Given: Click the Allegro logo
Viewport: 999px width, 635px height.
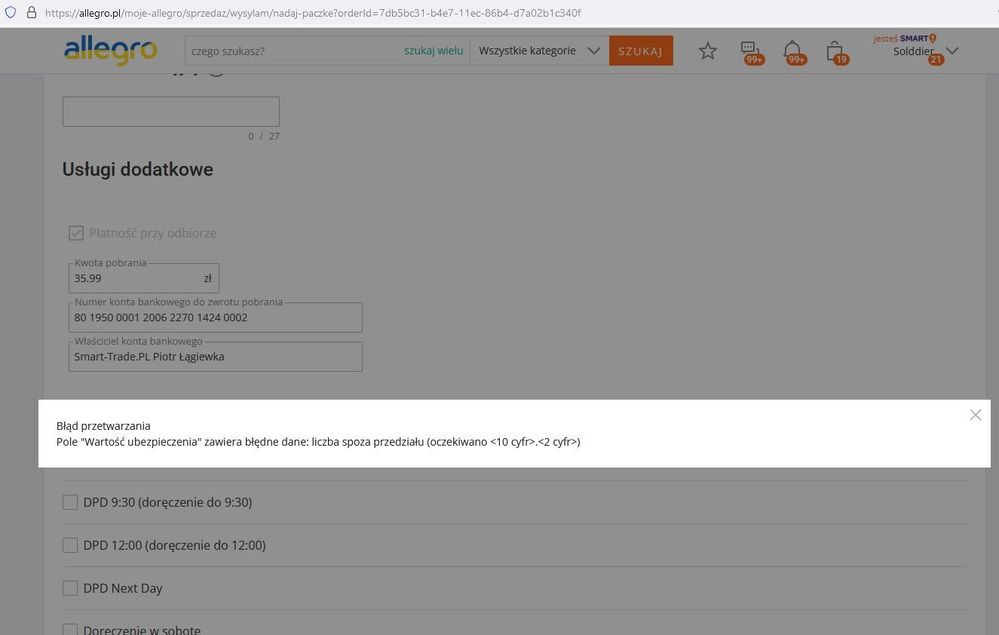Looking at the screenshot, I should coord(110,51).
